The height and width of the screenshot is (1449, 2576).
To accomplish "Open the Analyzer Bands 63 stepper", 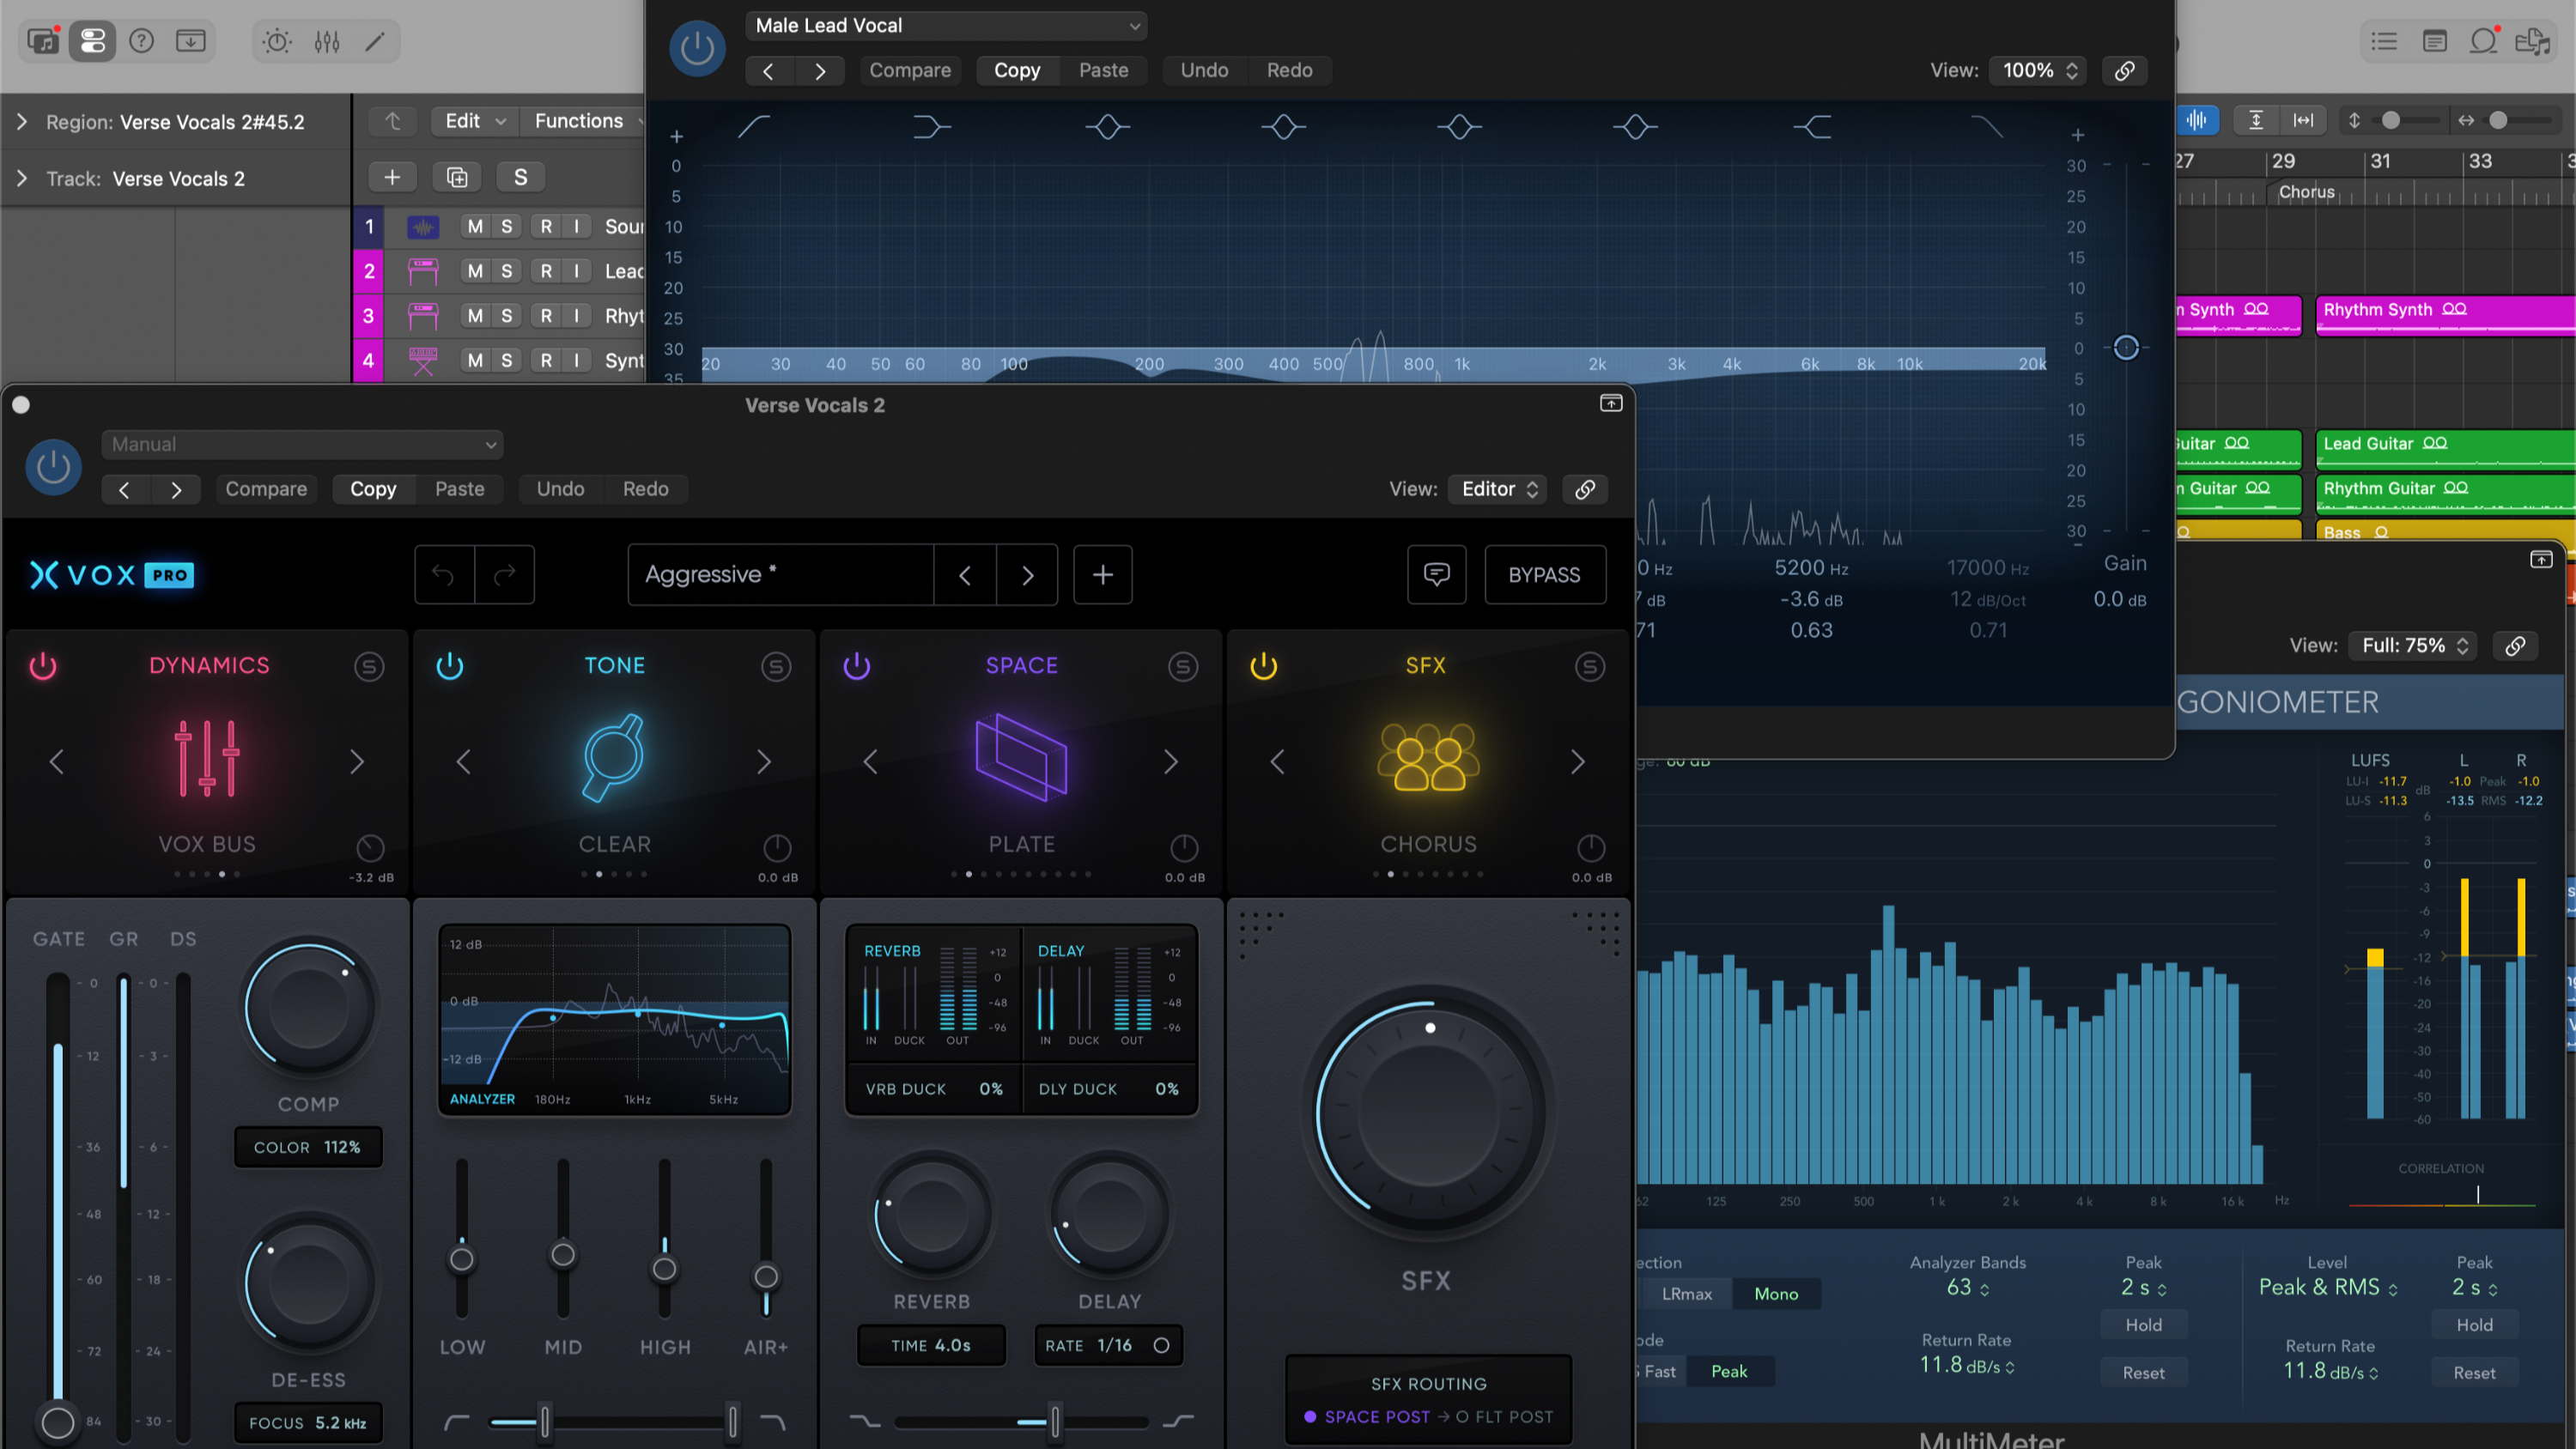I will (x=1968, y=1288).
